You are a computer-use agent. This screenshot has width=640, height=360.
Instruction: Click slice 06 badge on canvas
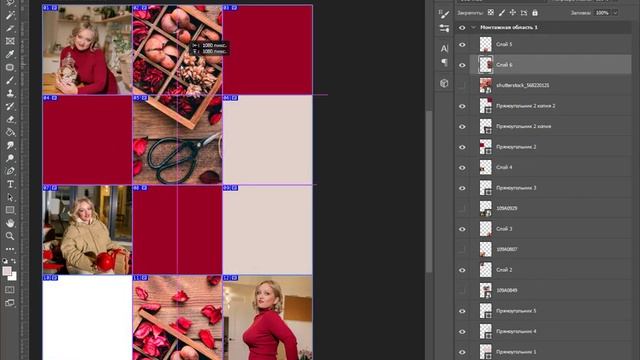[230, 98]
